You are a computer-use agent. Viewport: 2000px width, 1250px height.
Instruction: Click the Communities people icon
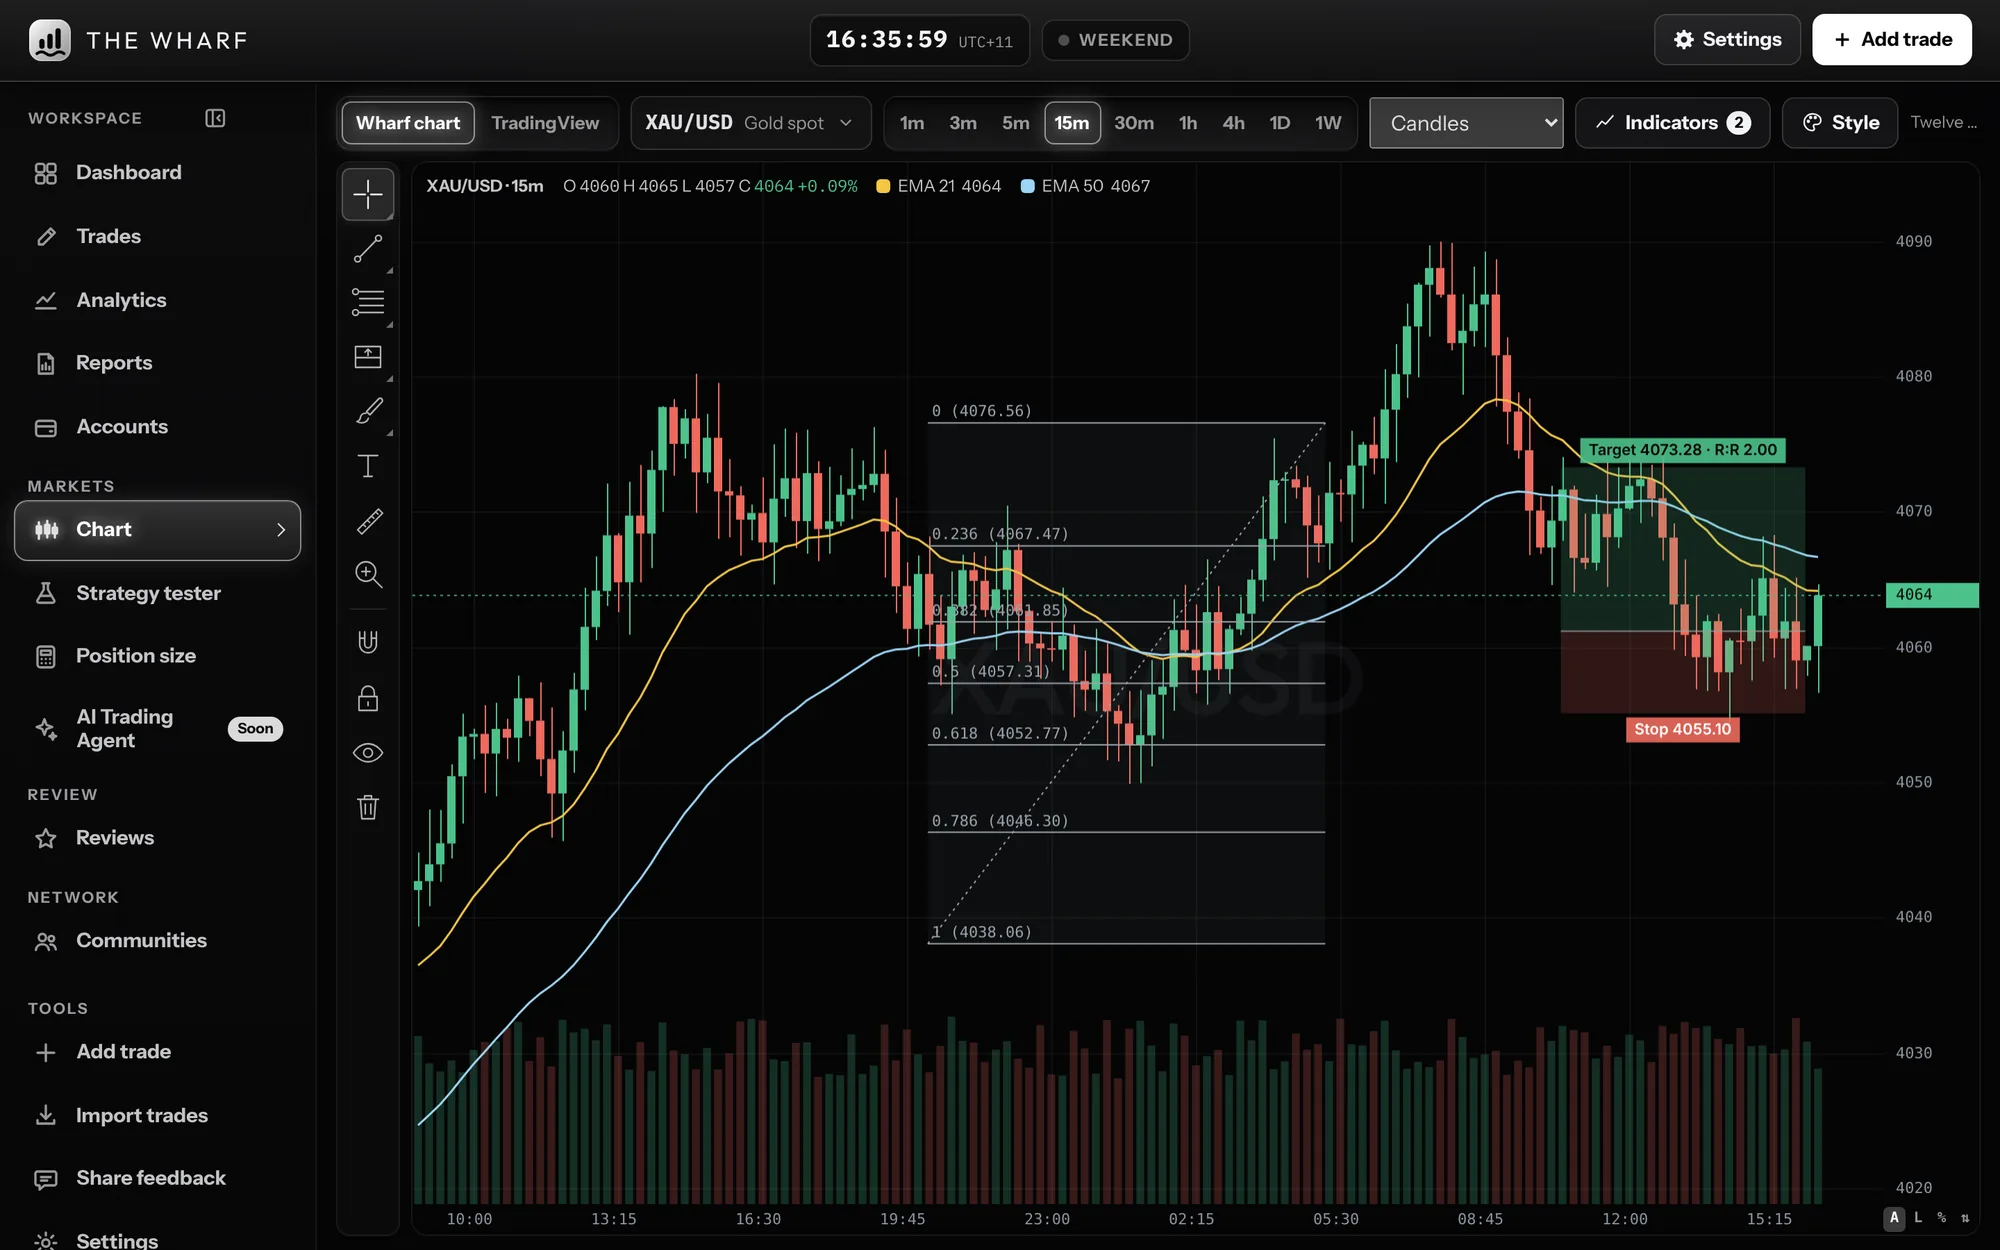(x=46, y=941)
